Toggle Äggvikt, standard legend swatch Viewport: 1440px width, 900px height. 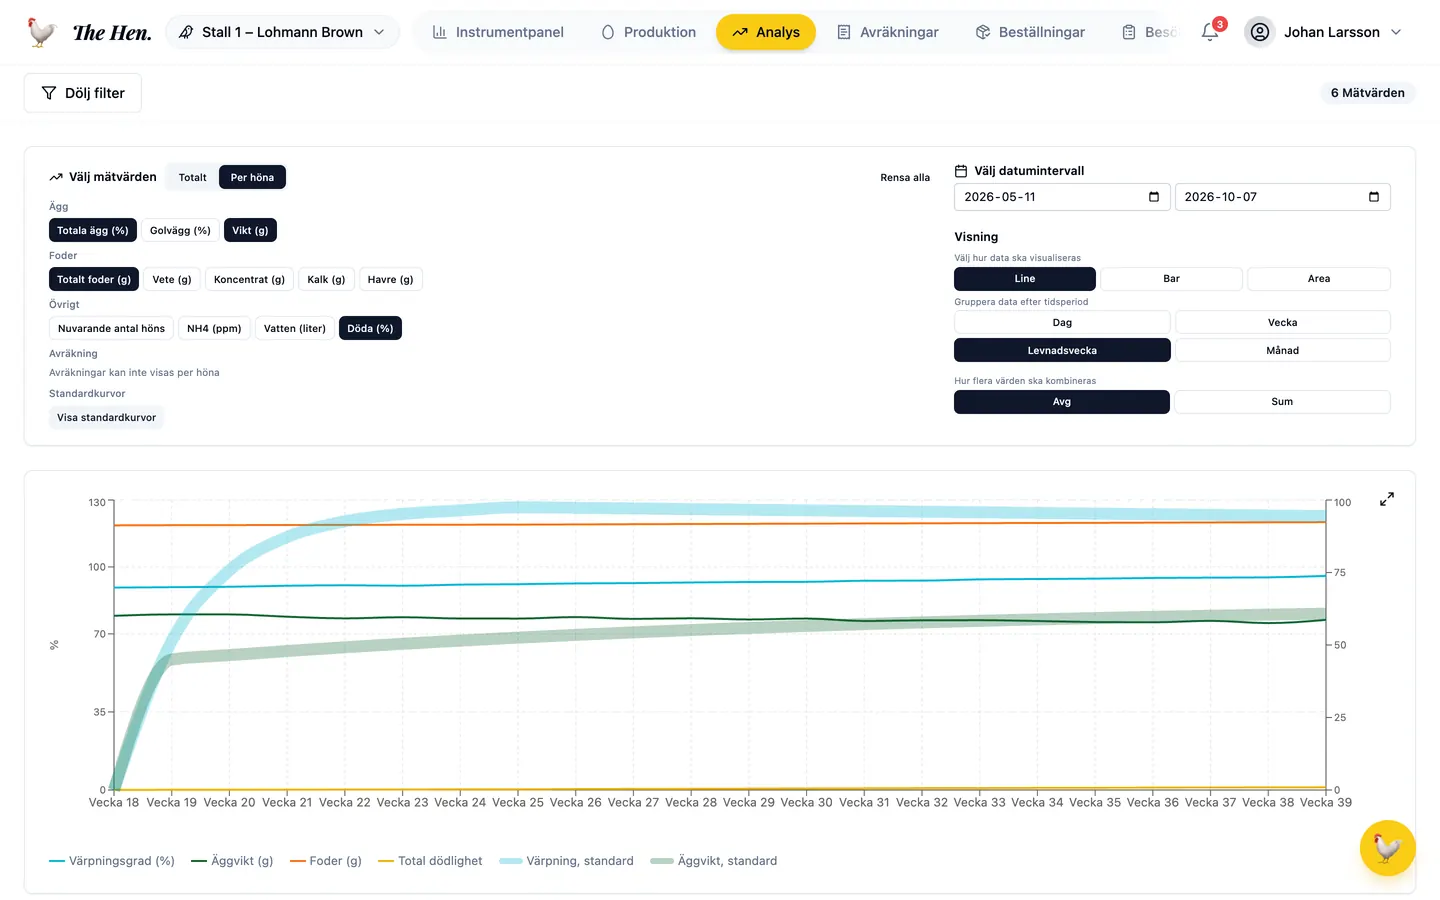[662, 861]
